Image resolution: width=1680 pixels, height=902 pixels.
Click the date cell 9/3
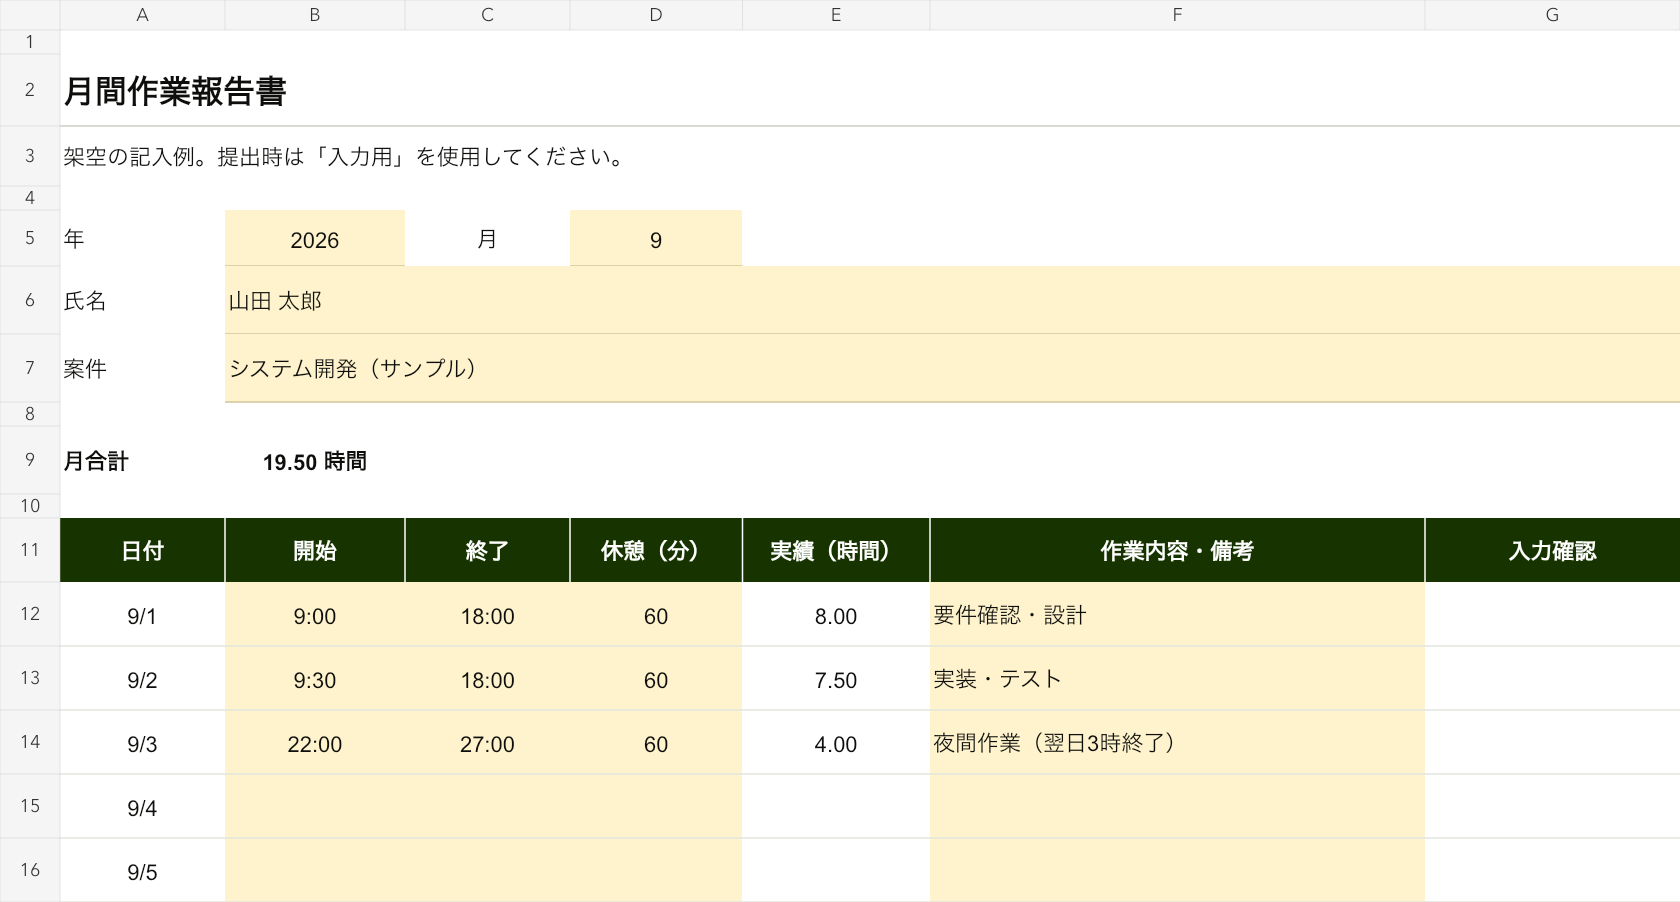(x=142, y=743)
